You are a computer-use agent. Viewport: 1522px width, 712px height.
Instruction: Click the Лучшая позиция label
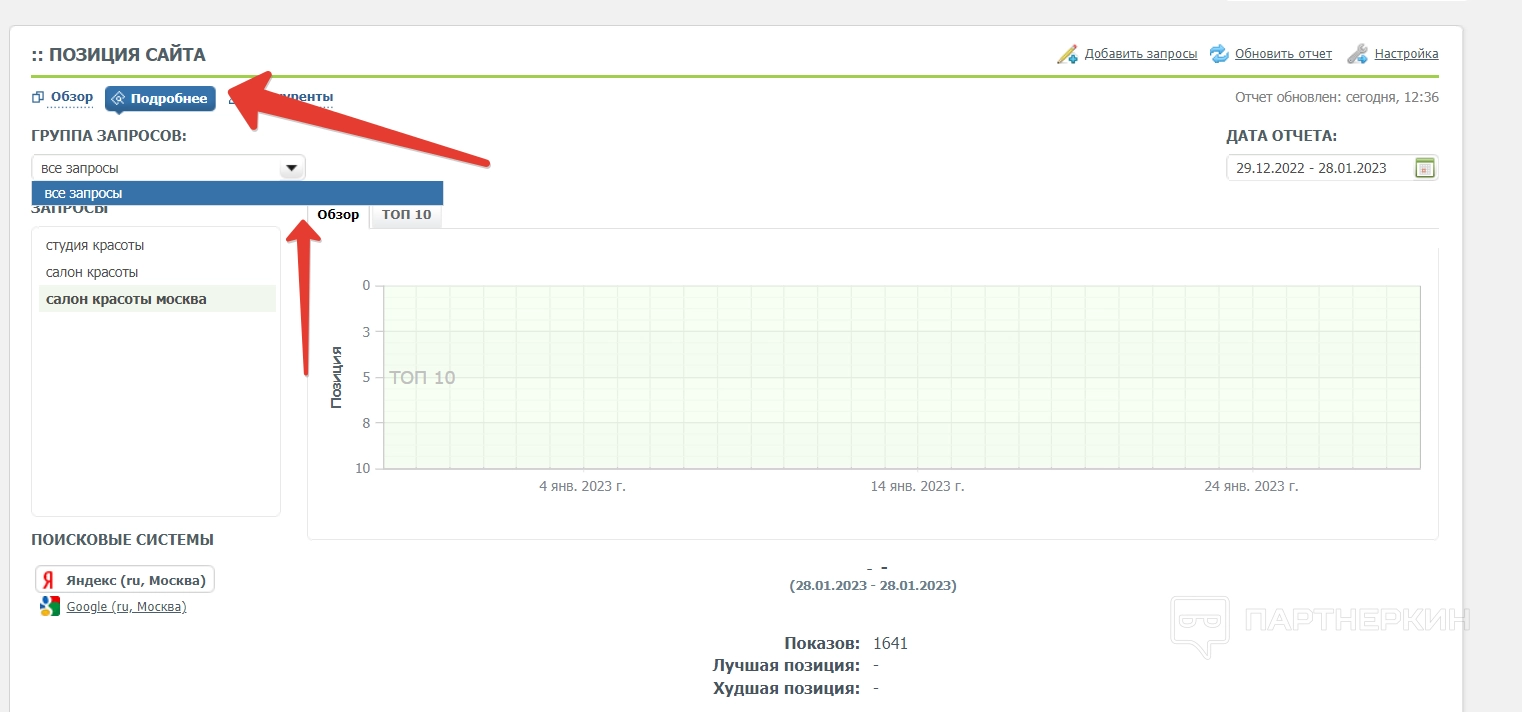786,665
